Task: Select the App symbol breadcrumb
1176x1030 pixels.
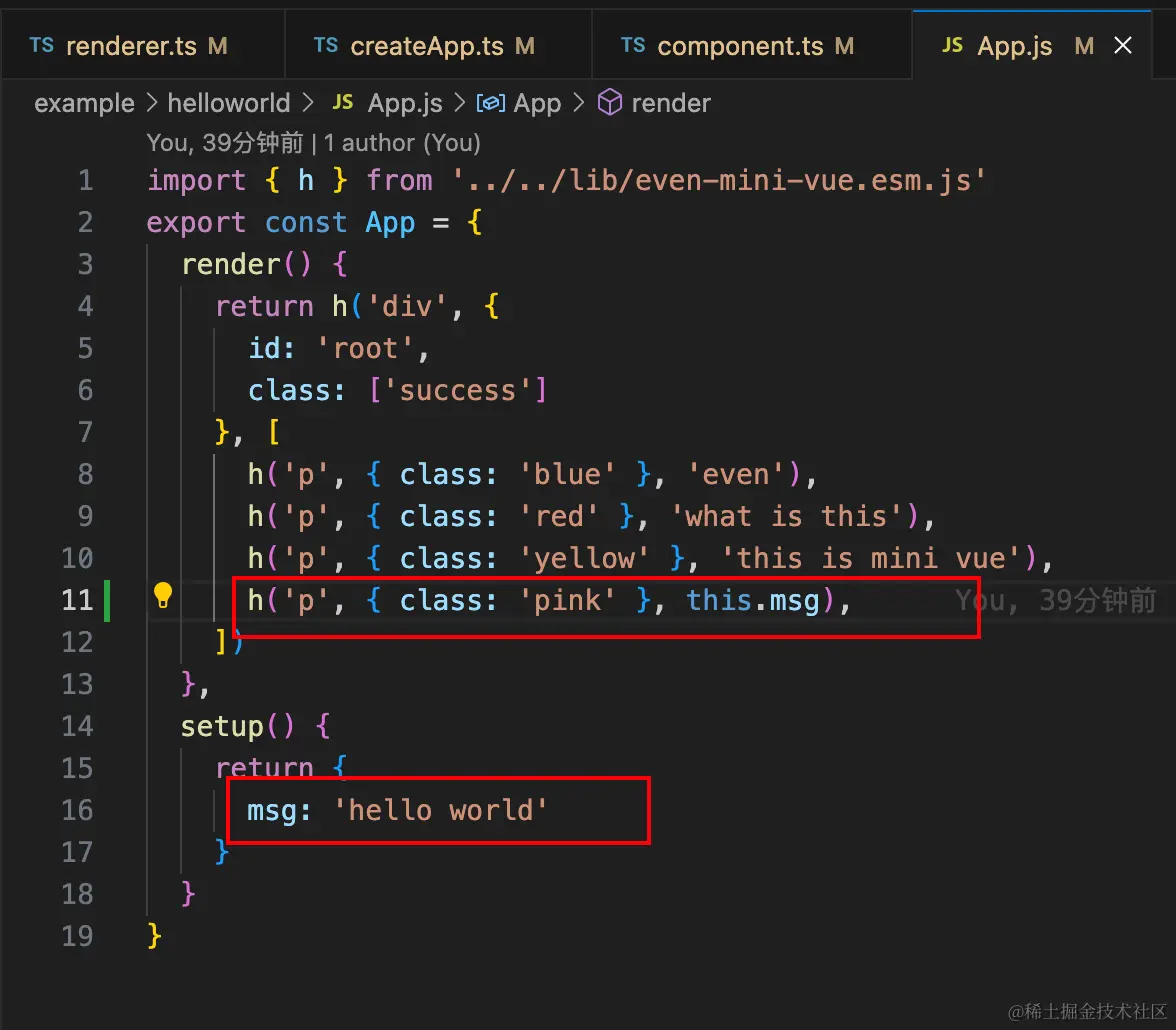Action: coord(537,103)
